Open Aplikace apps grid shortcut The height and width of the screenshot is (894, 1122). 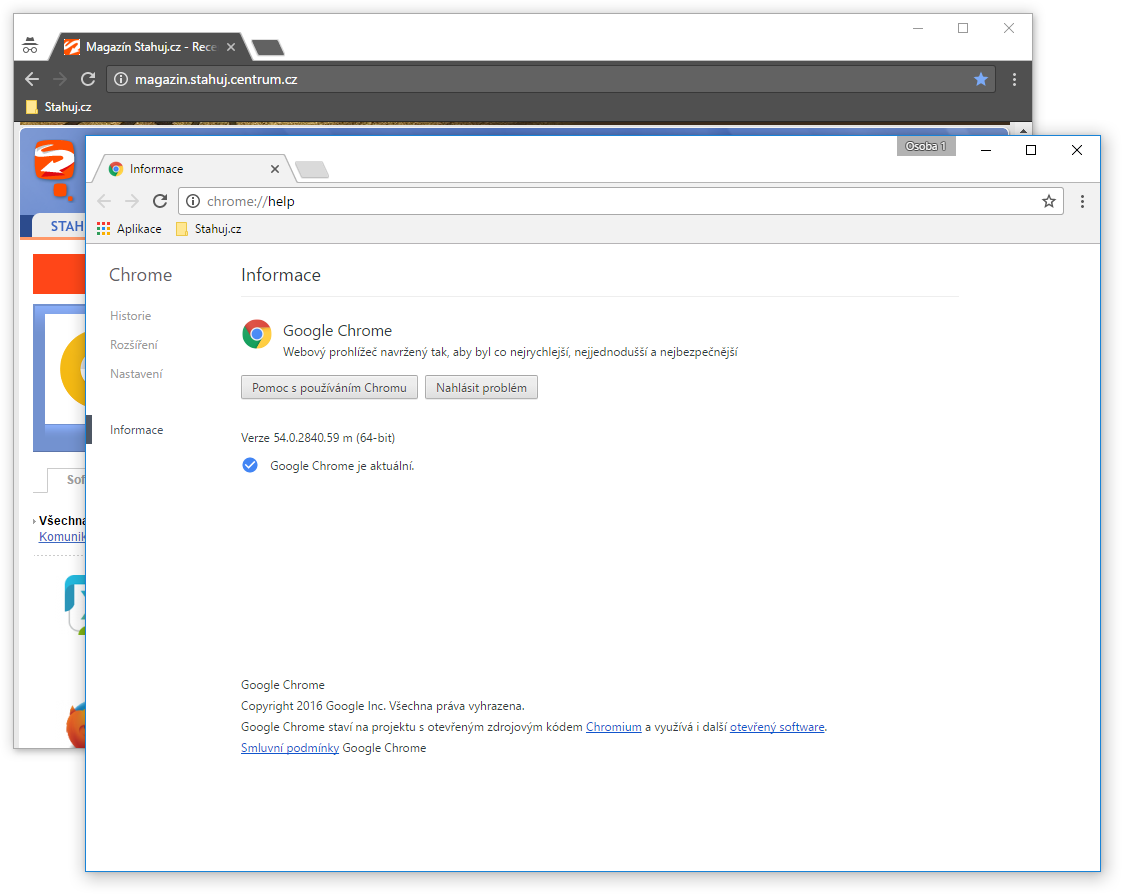(129, 229)
